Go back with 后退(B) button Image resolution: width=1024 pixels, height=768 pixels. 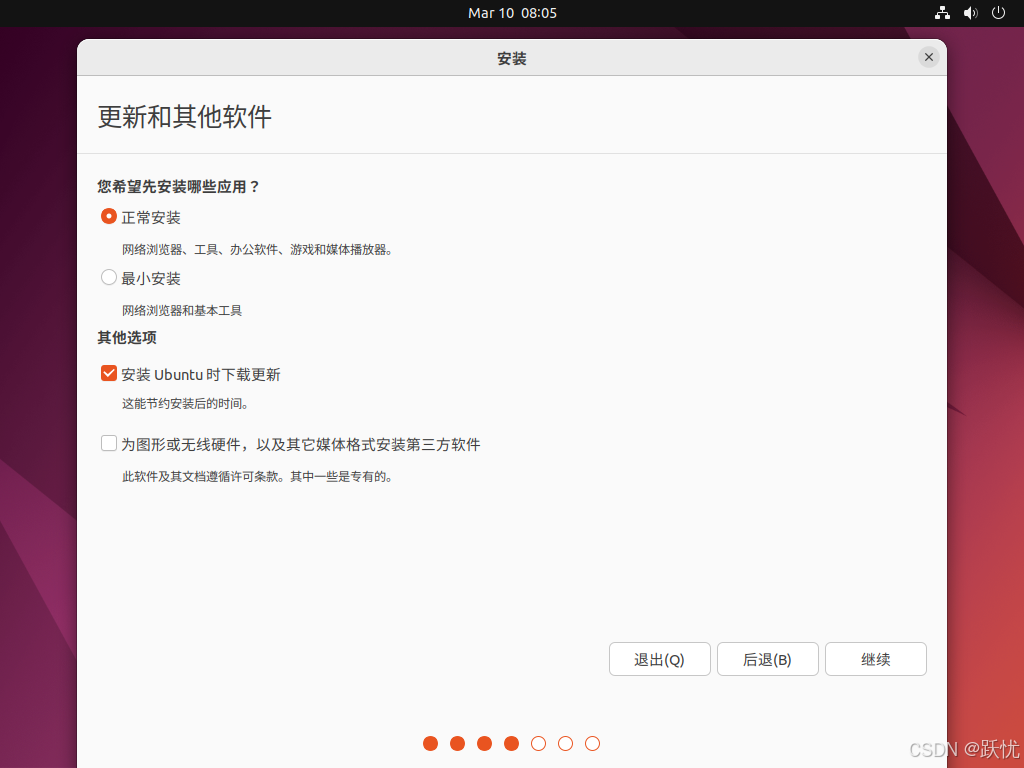point(767,659)
